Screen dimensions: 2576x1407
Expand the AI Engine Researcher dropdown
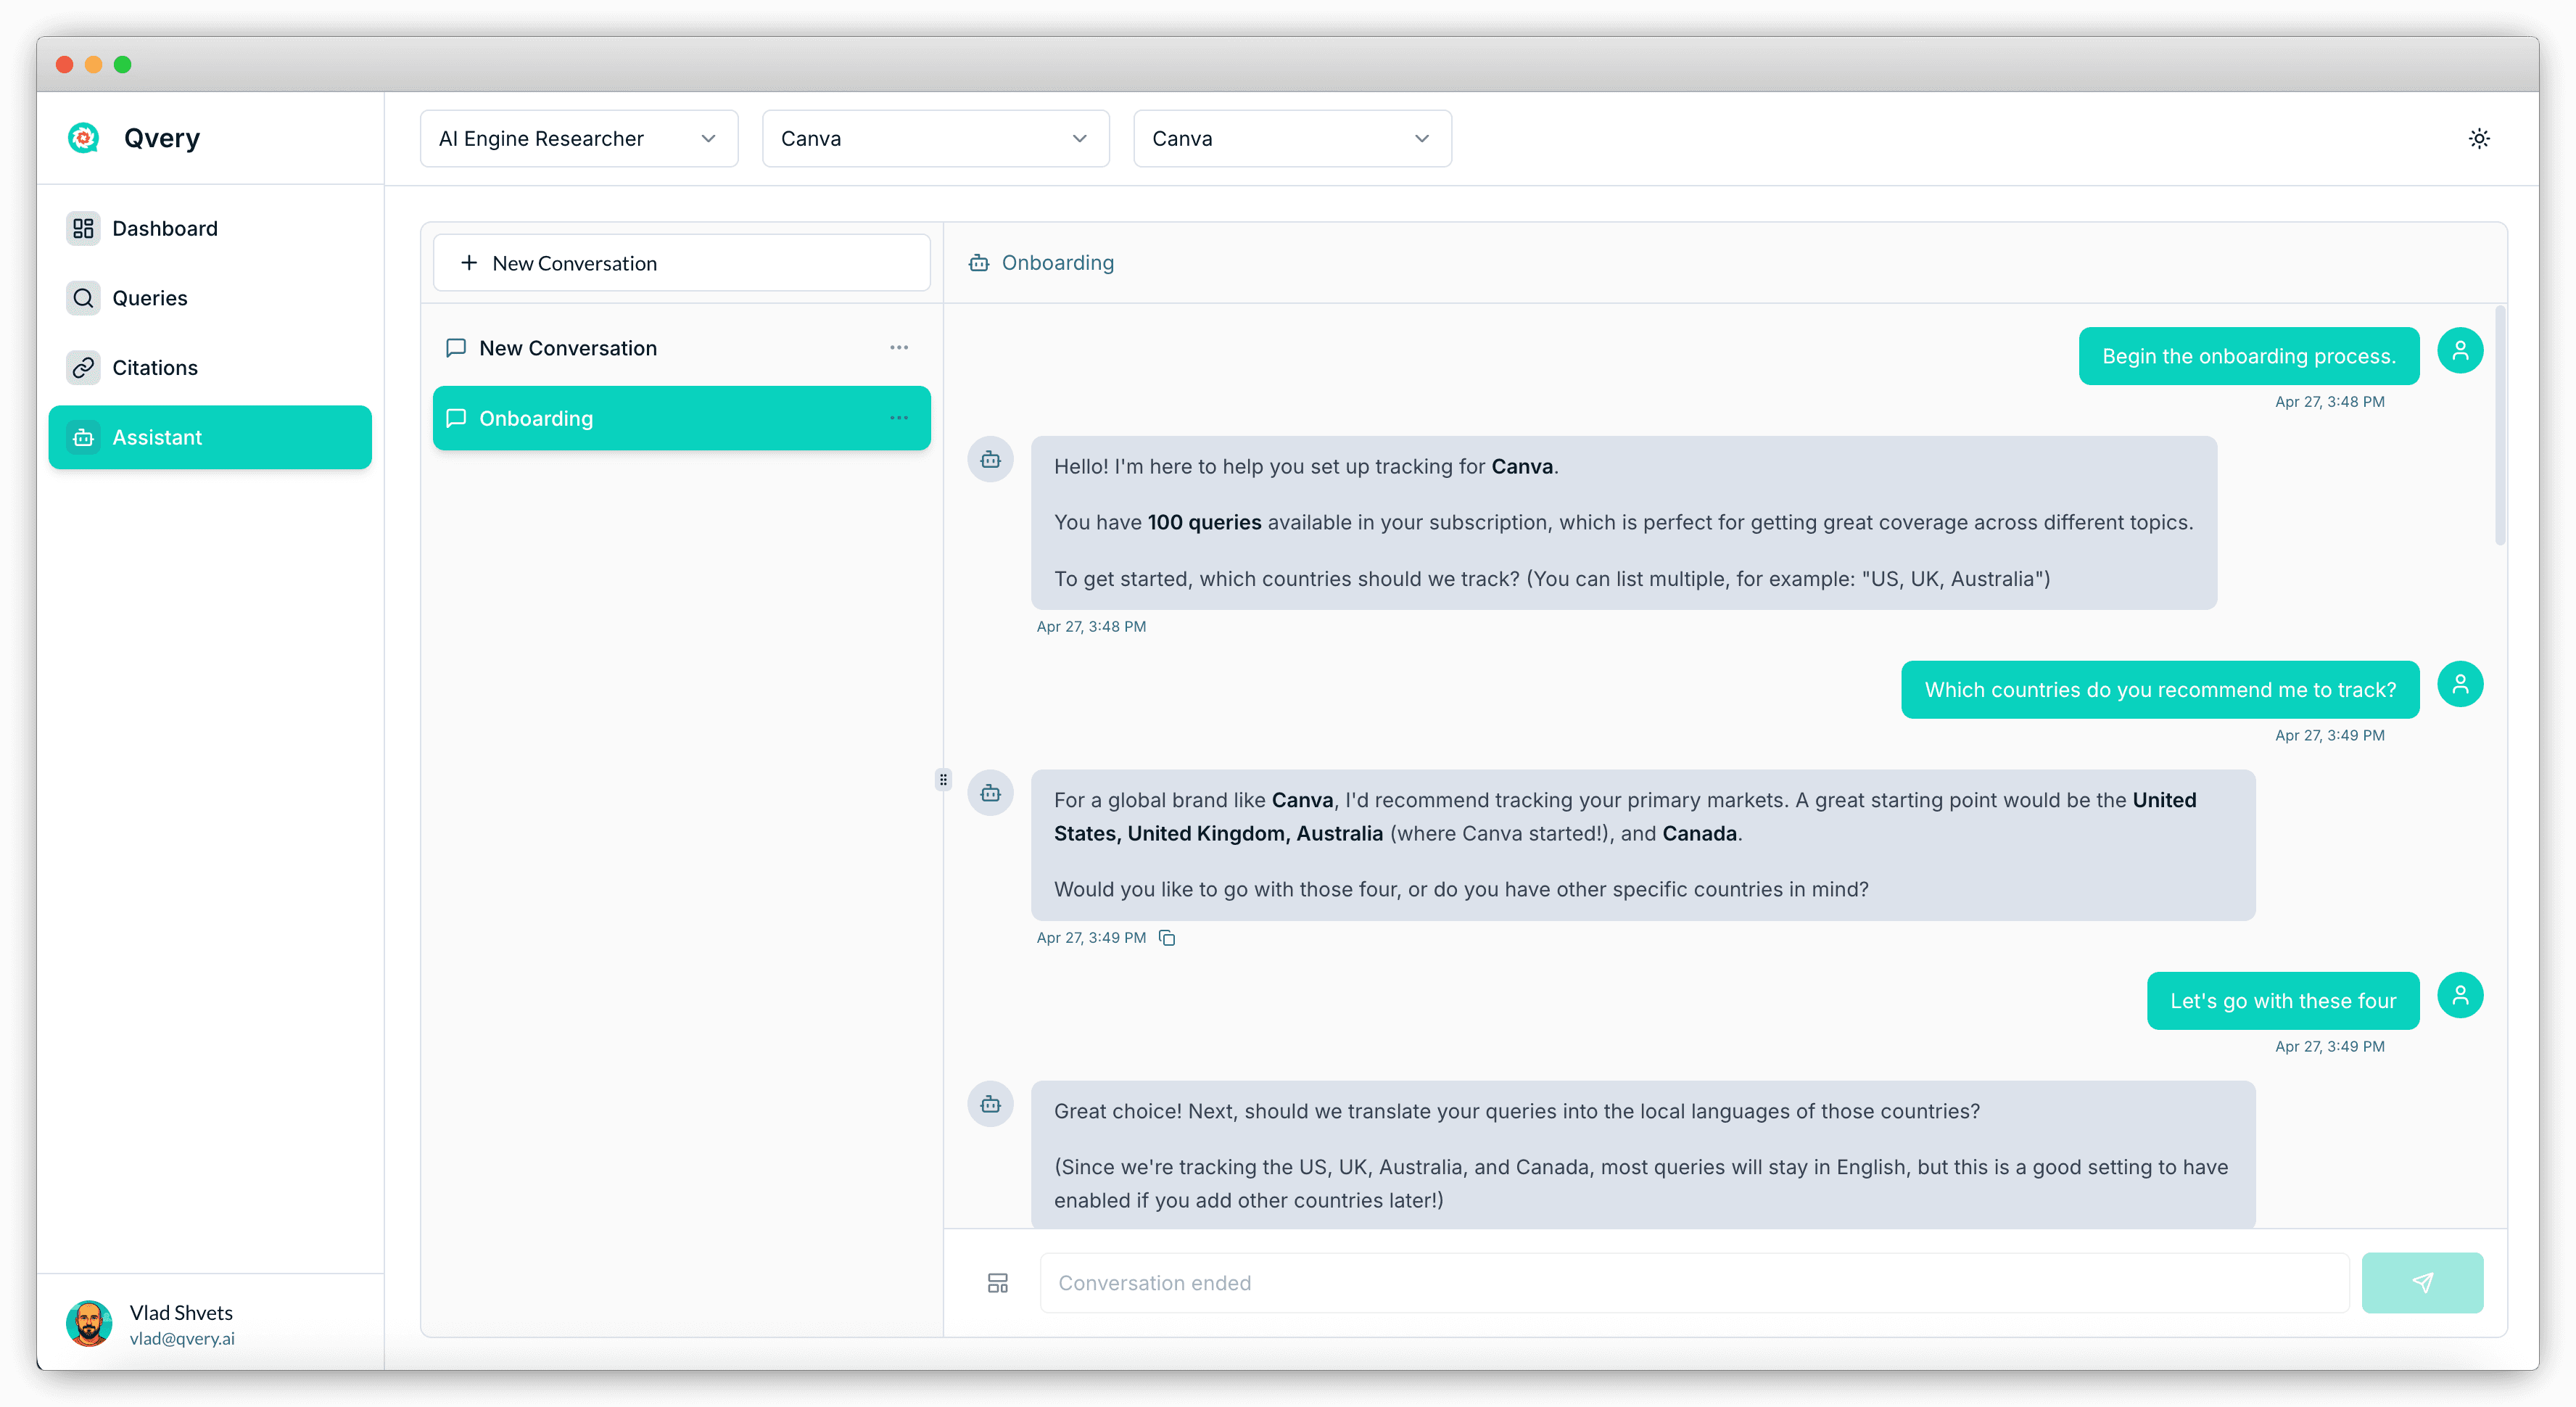[x=578, y=139]
